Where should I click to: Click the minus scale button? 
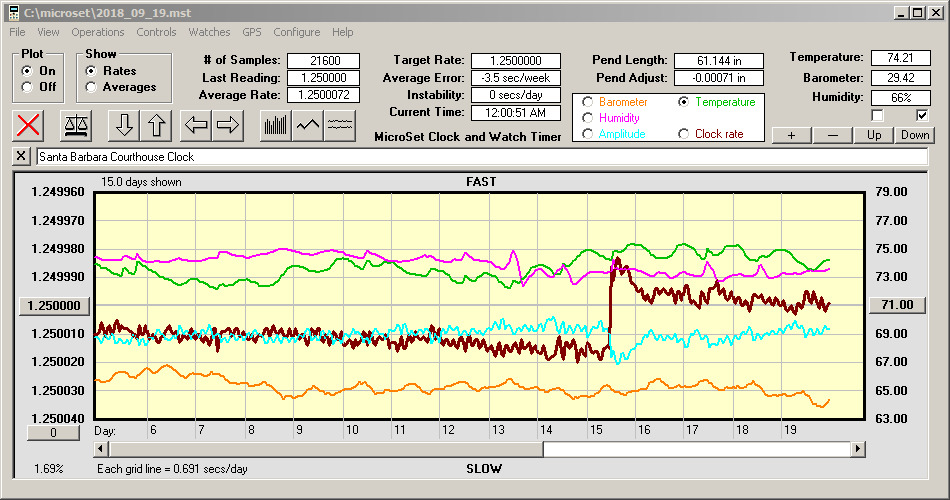[832, 135]
